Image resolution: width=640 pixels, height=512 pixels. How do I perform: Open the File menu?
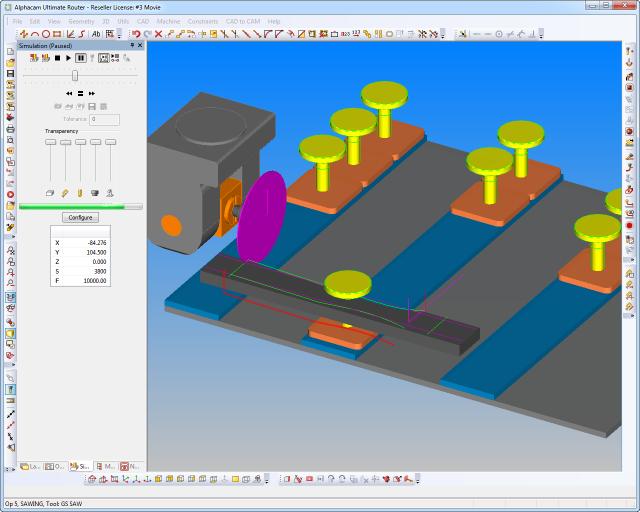[x=17, y=21]
